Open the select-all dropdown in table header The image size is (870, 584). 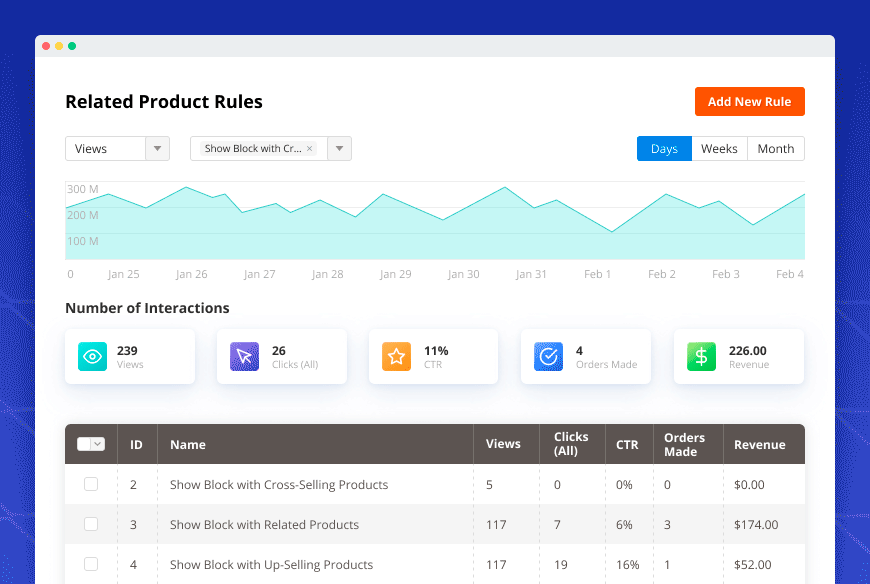pyautogui.click(x=91, y=444)
